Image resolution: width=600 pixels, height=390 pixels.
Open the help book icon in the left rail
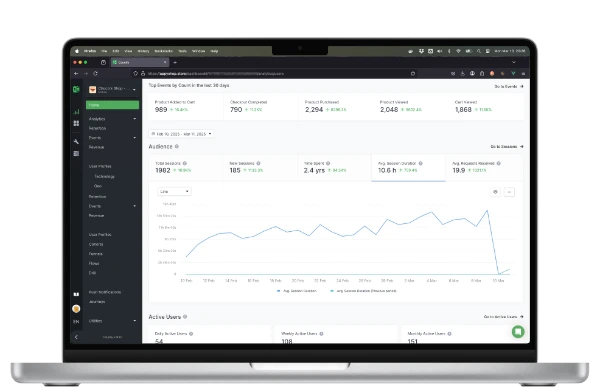[x=76, y=294]
